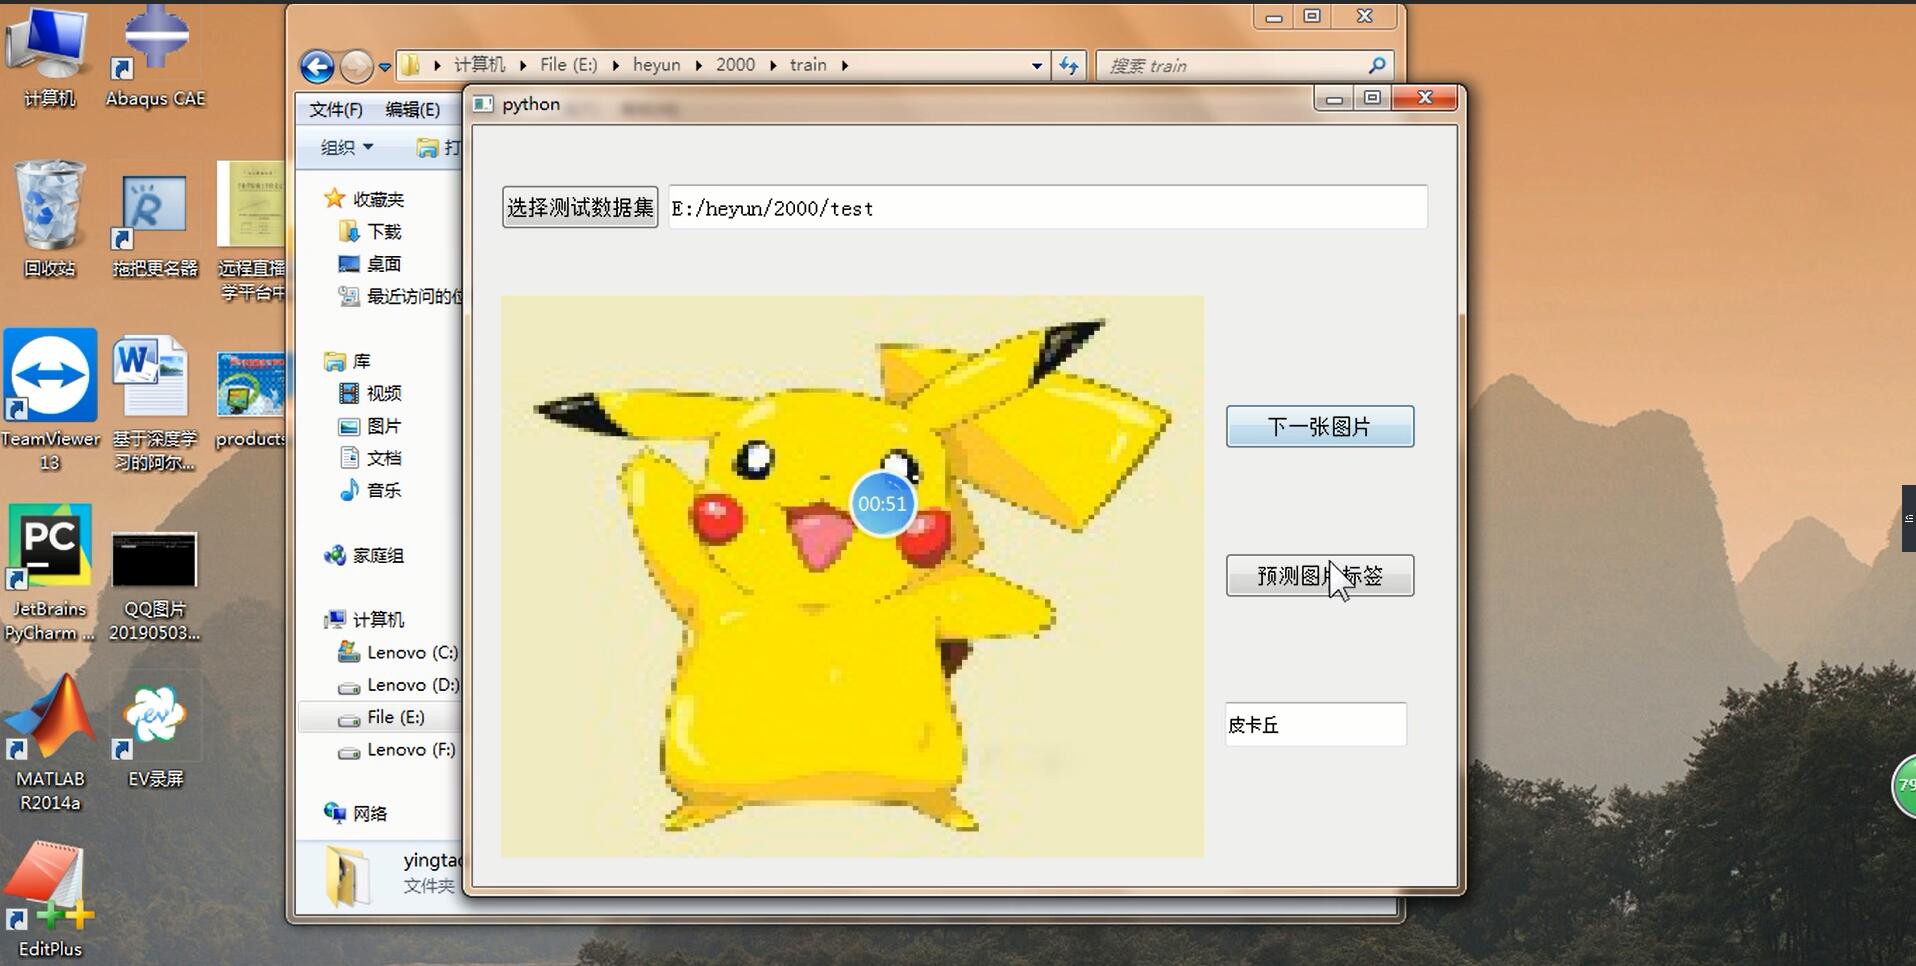This screenshot has height=966, width=1916.
Task: Open the QQ图片 image file icon
Action: 154,585
